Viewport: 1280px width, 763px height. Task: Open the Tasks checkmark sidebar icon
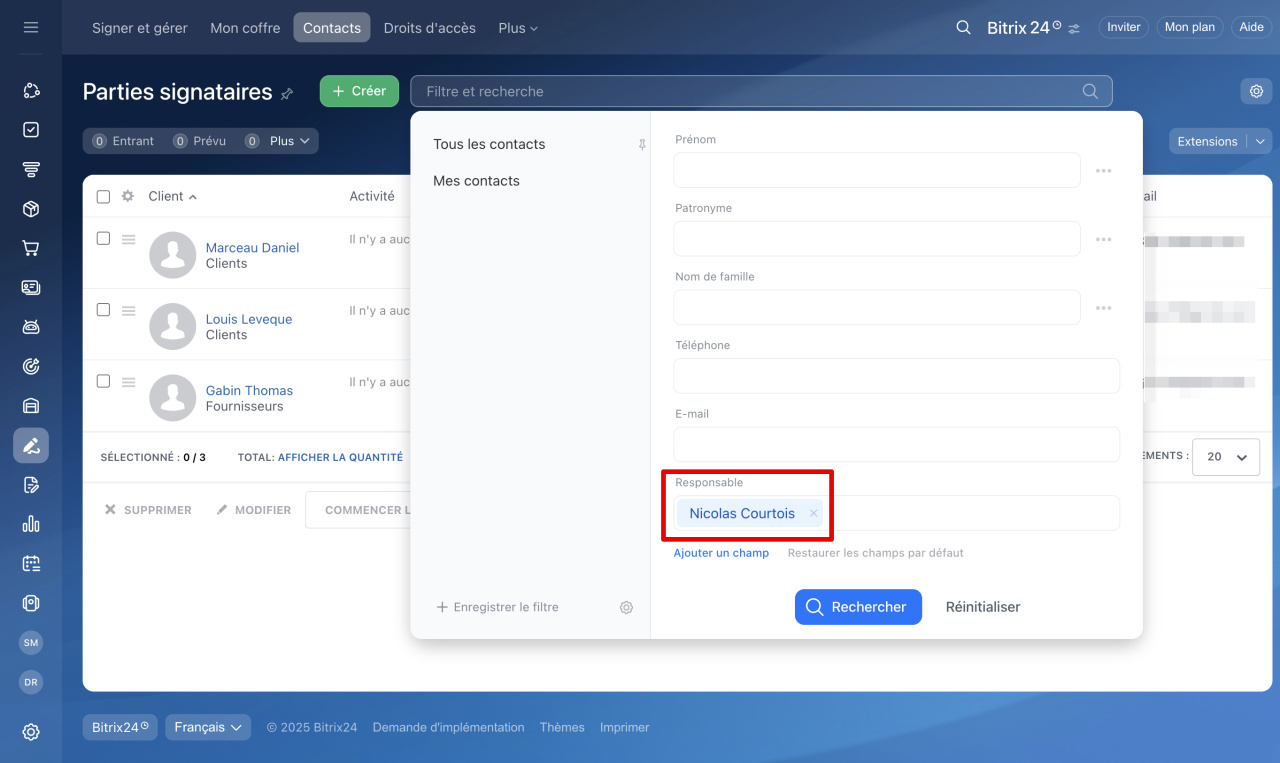(31, 130)
